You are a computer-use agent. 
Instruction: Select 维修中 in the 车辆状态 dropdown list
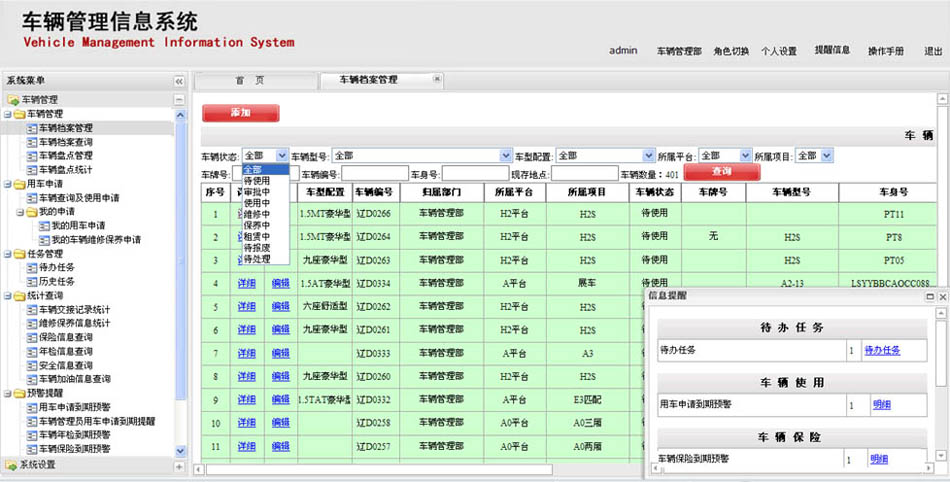pos(257,214)
